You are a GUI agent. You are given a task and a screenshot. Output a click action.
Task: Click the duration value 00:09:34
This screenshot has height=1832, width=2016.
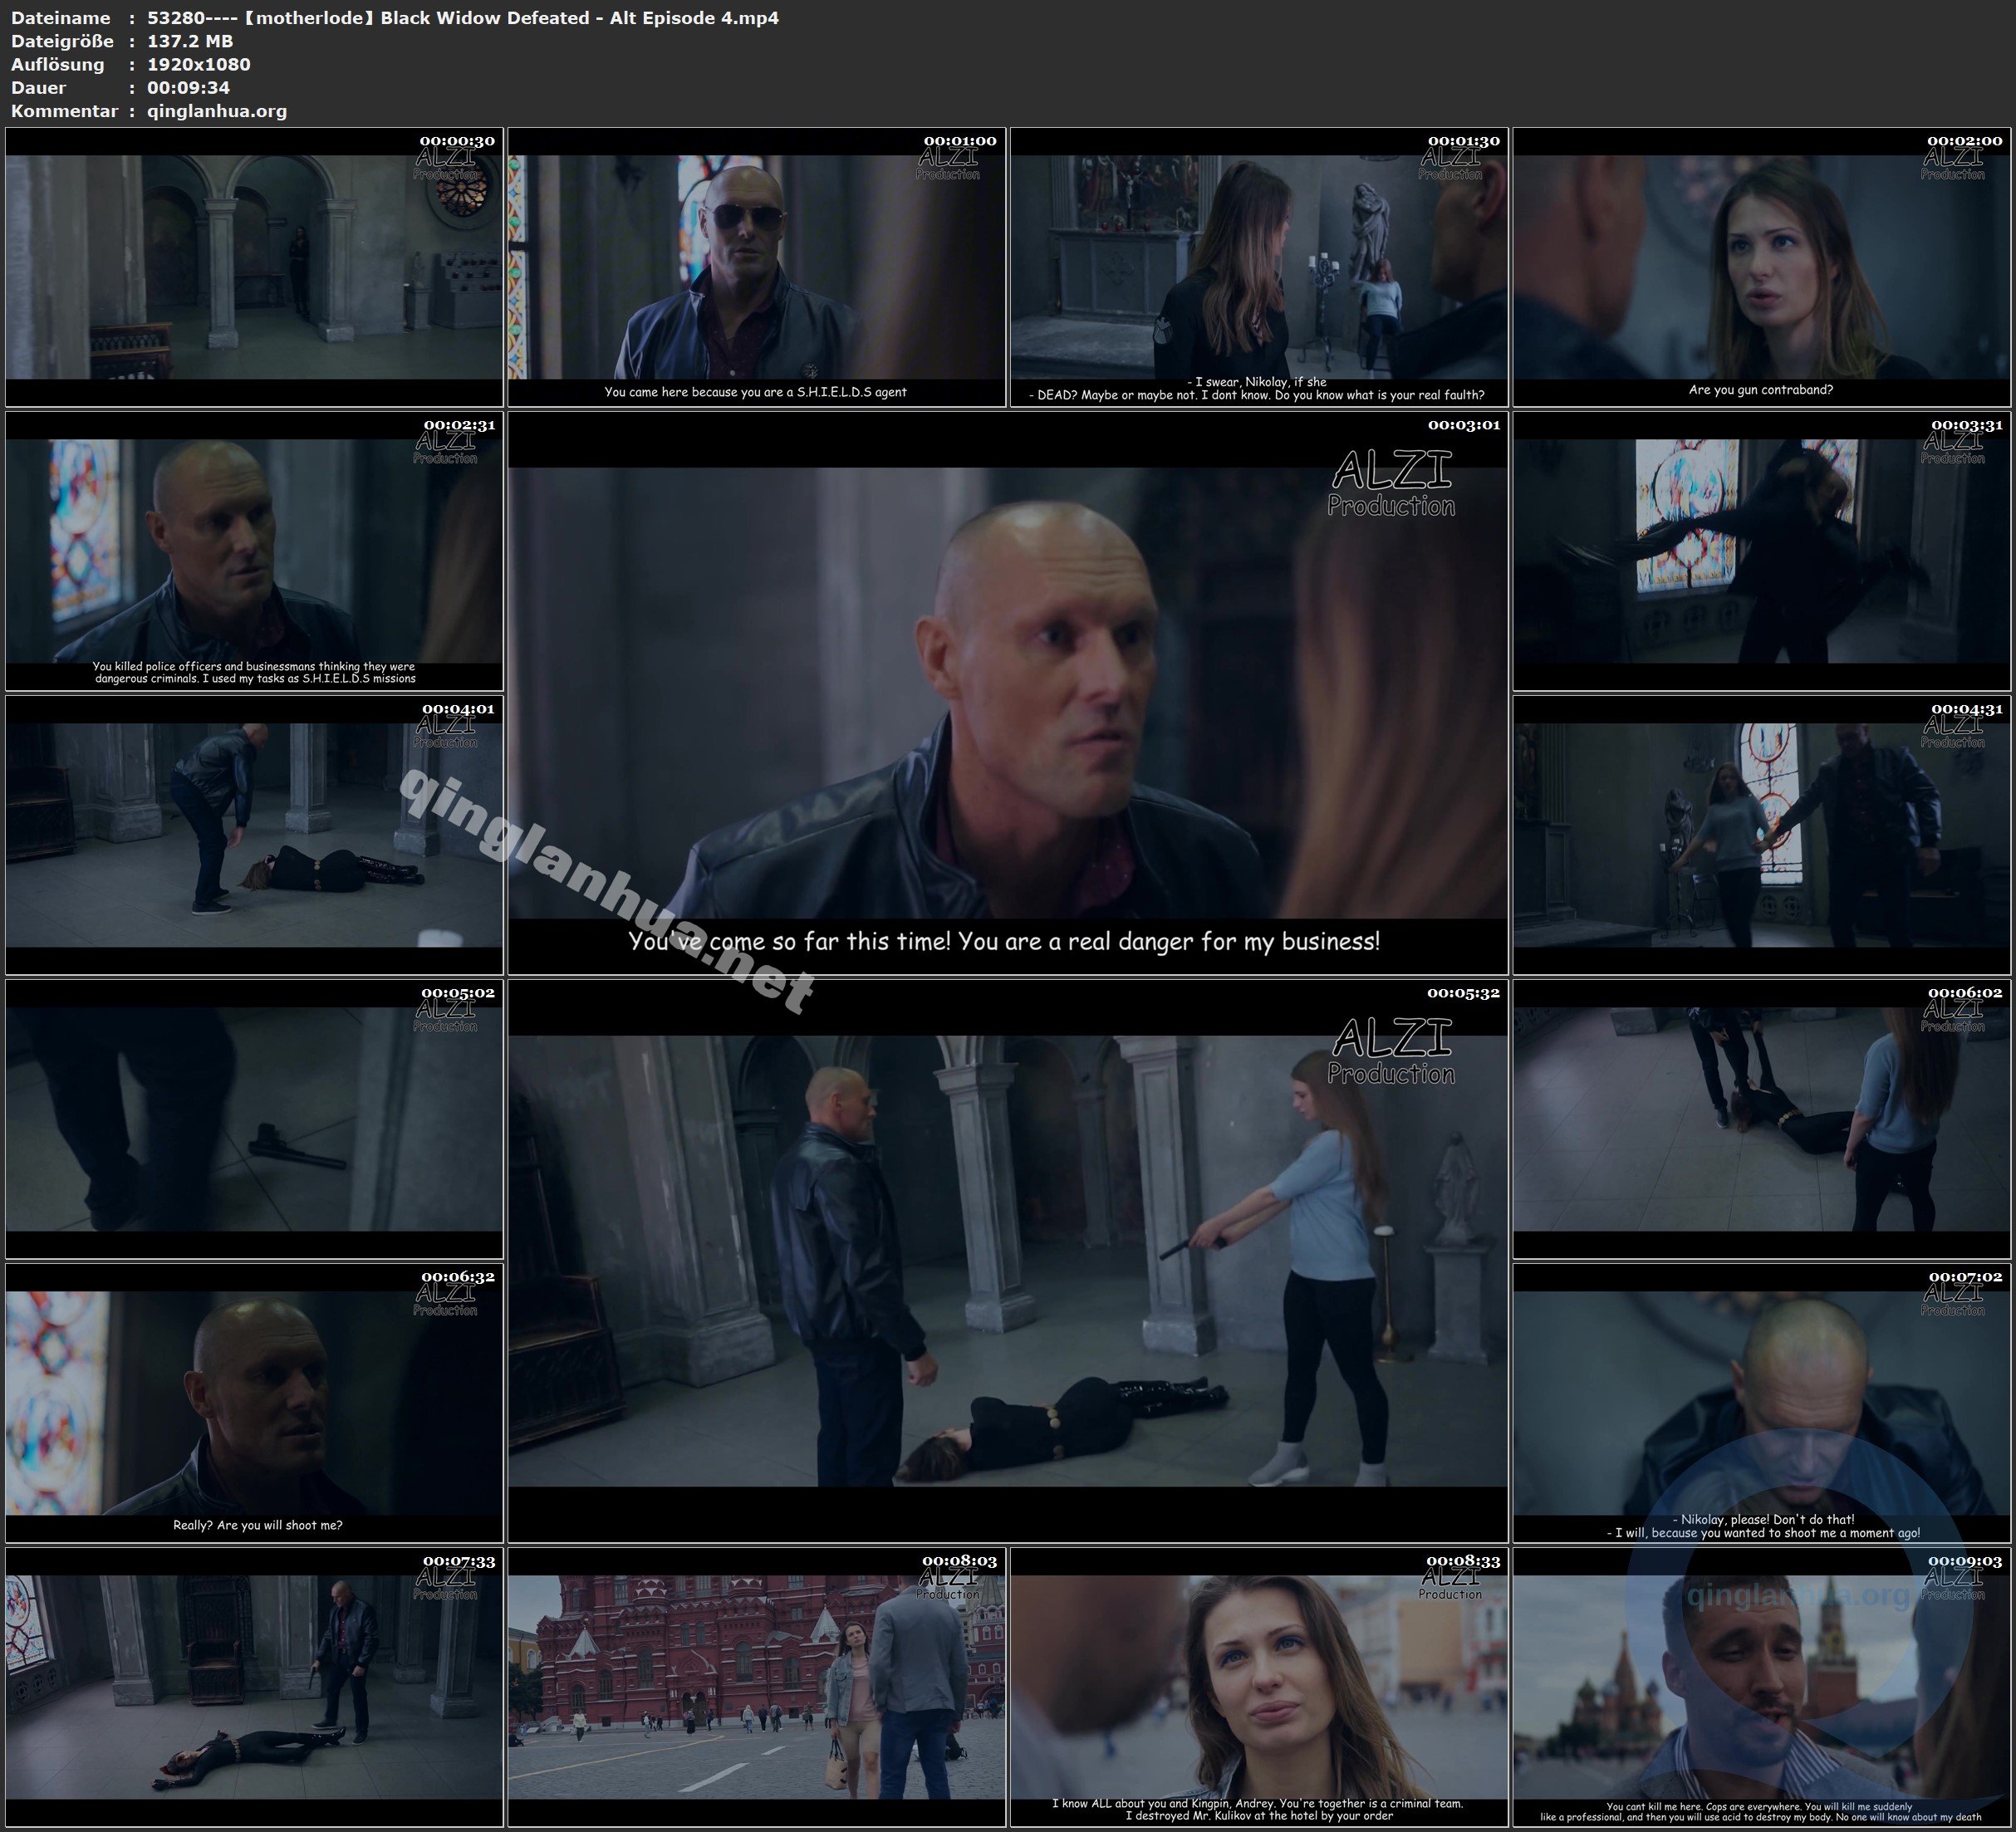click(x=189, y=87)
